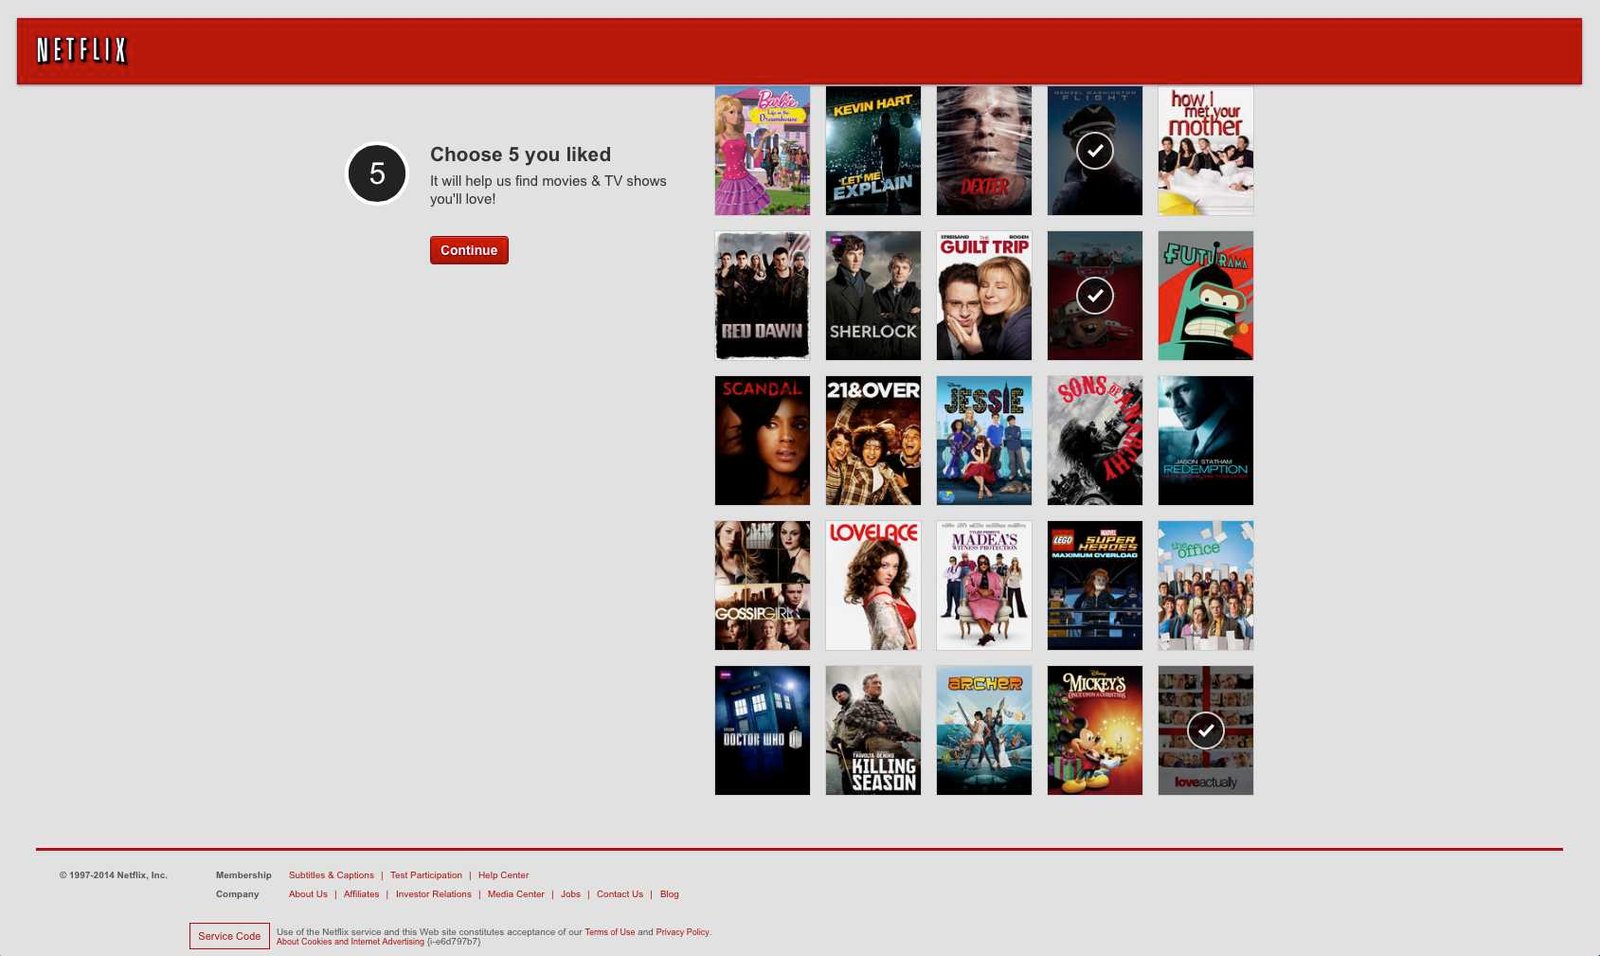This screenshot has height=956, width=1600.
Task: Select the Archer poster
Action: point(984,730)
